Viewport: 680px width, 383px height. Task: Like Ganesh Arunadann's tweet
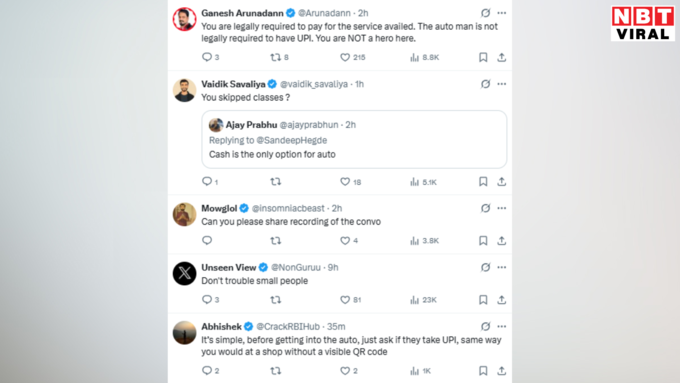pos(345,57)
